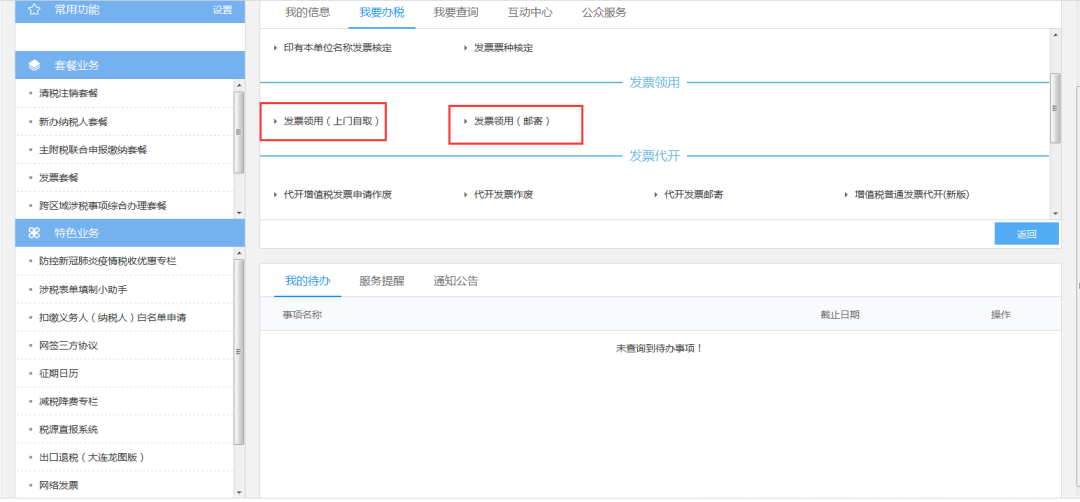This screenshot has width=1080, height=502.
Task: Open 网络发票 in 特色业务 list
Action: 59,485
